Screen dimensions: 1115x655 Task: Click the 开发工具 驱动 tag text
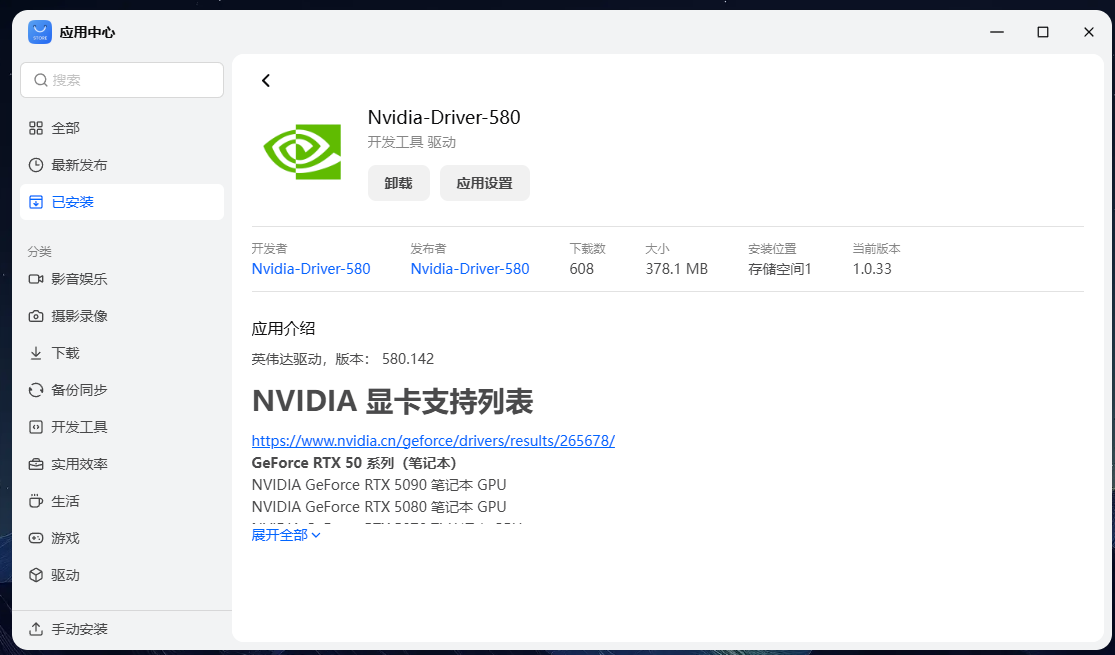pyautogui.click(x=412, y=142)
